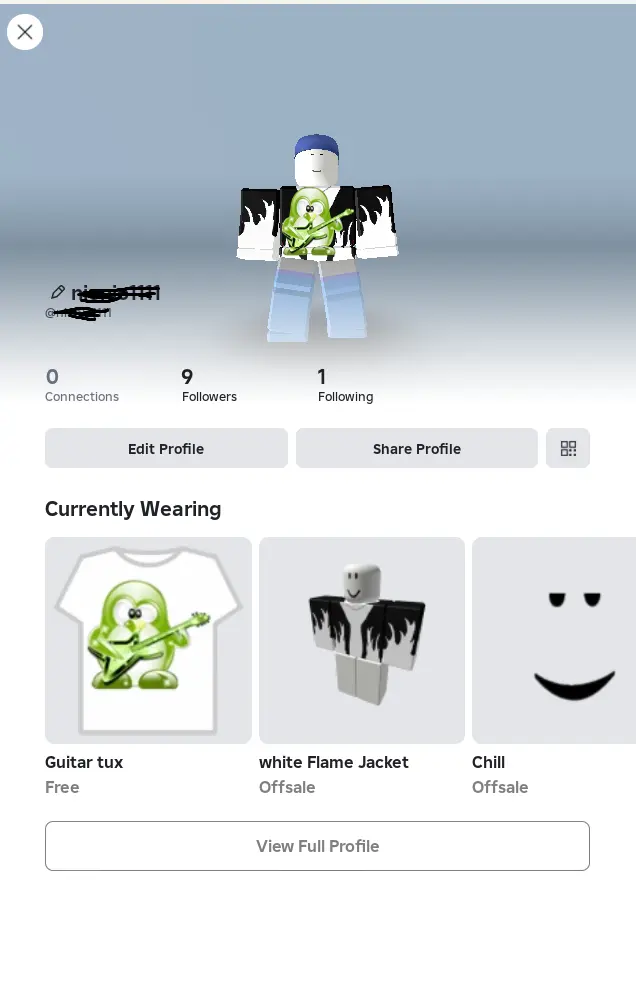
Task: Open the QR code icon button
Action: (x=568, y=448)
